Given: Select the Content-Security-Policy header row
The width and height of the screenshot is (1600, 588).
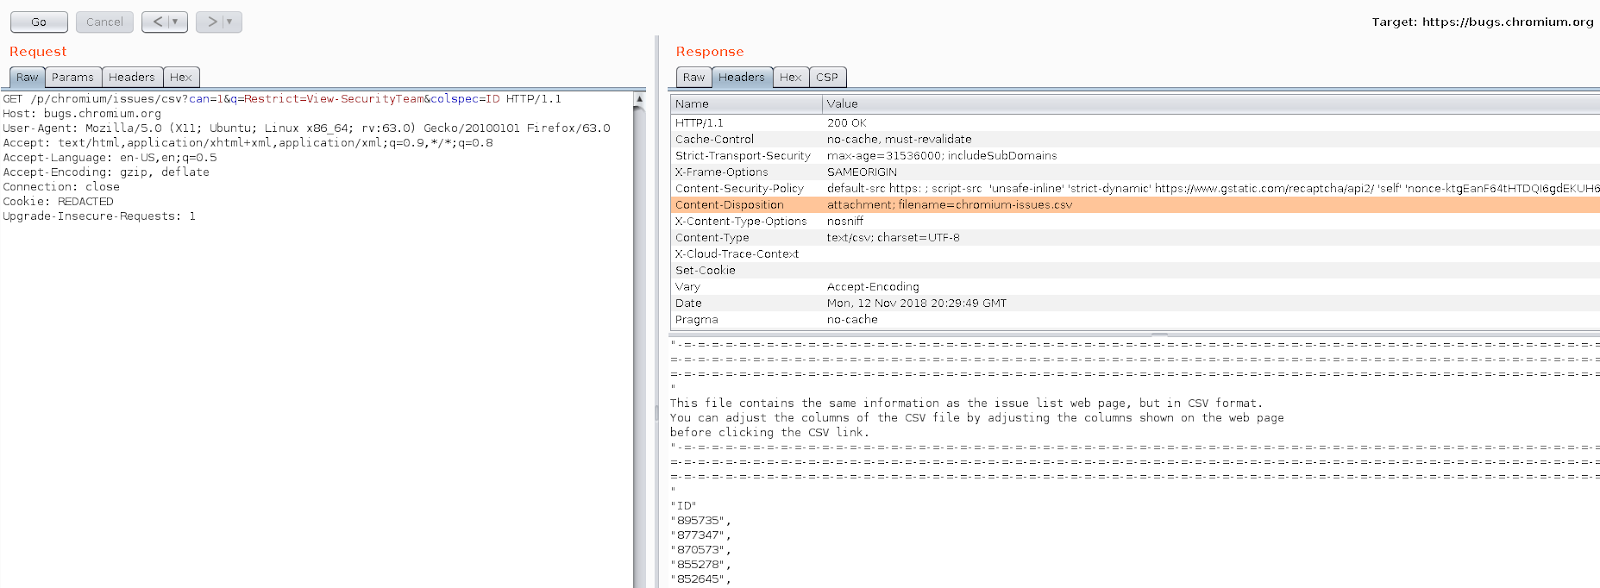Looking at the screenshot, I should (x=1135, y=188).
